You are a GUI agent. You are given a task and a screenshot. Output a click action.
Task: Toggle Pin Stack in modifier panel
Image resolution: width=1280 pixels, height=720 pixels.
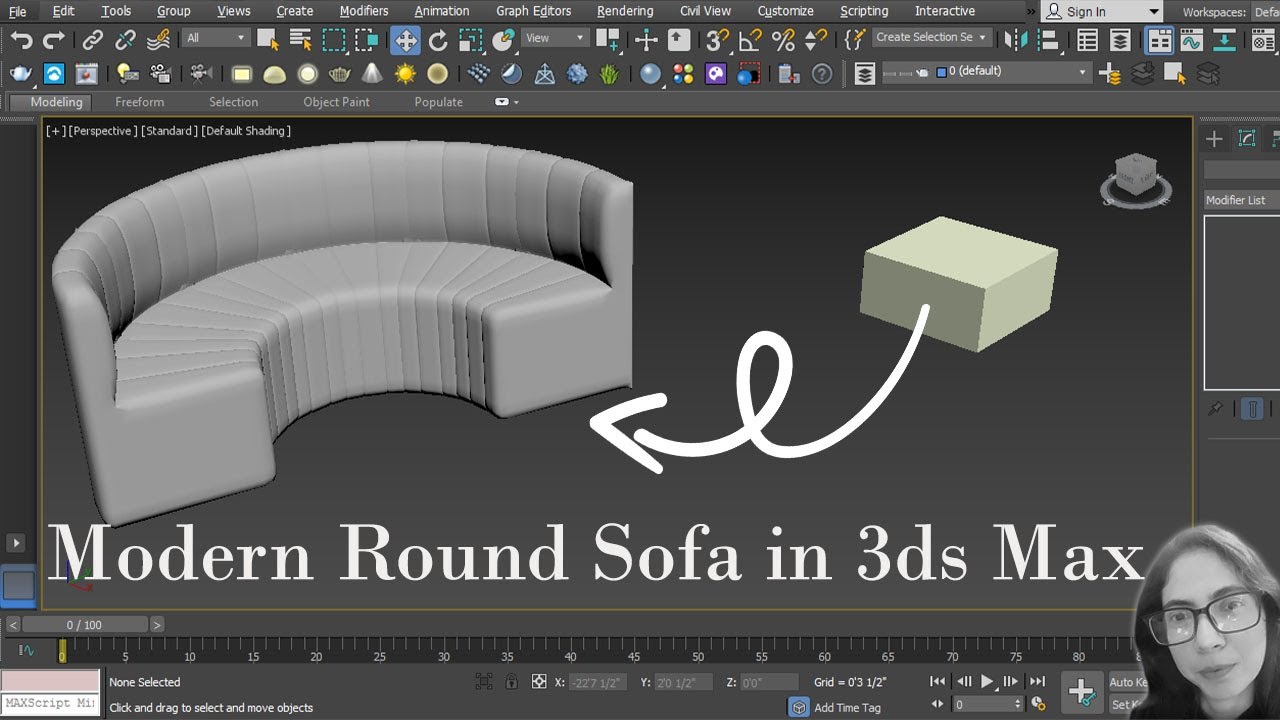tap(1215, 409)
